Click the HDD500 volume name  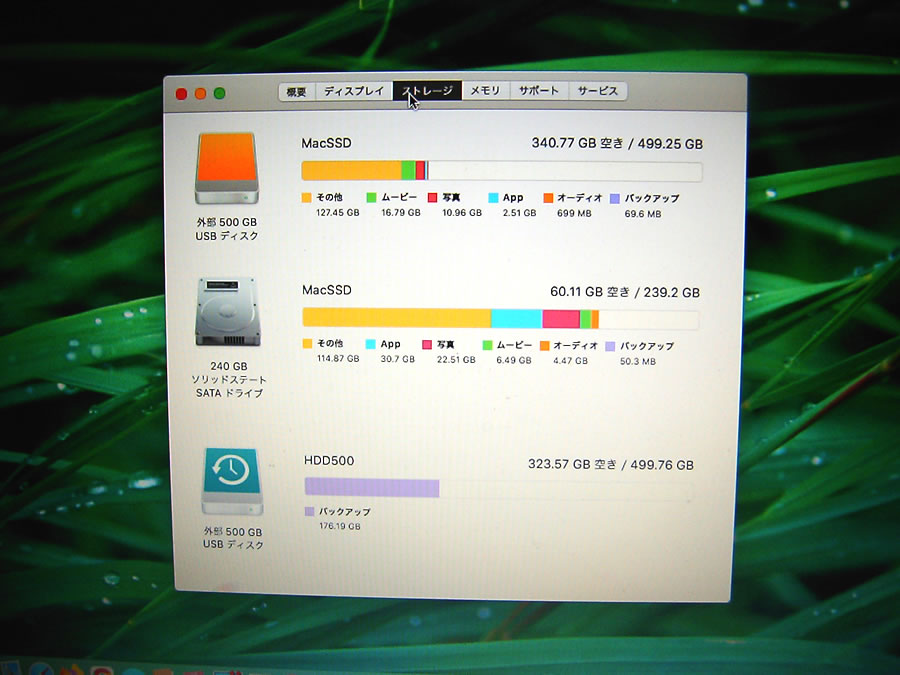click(329, 460)
